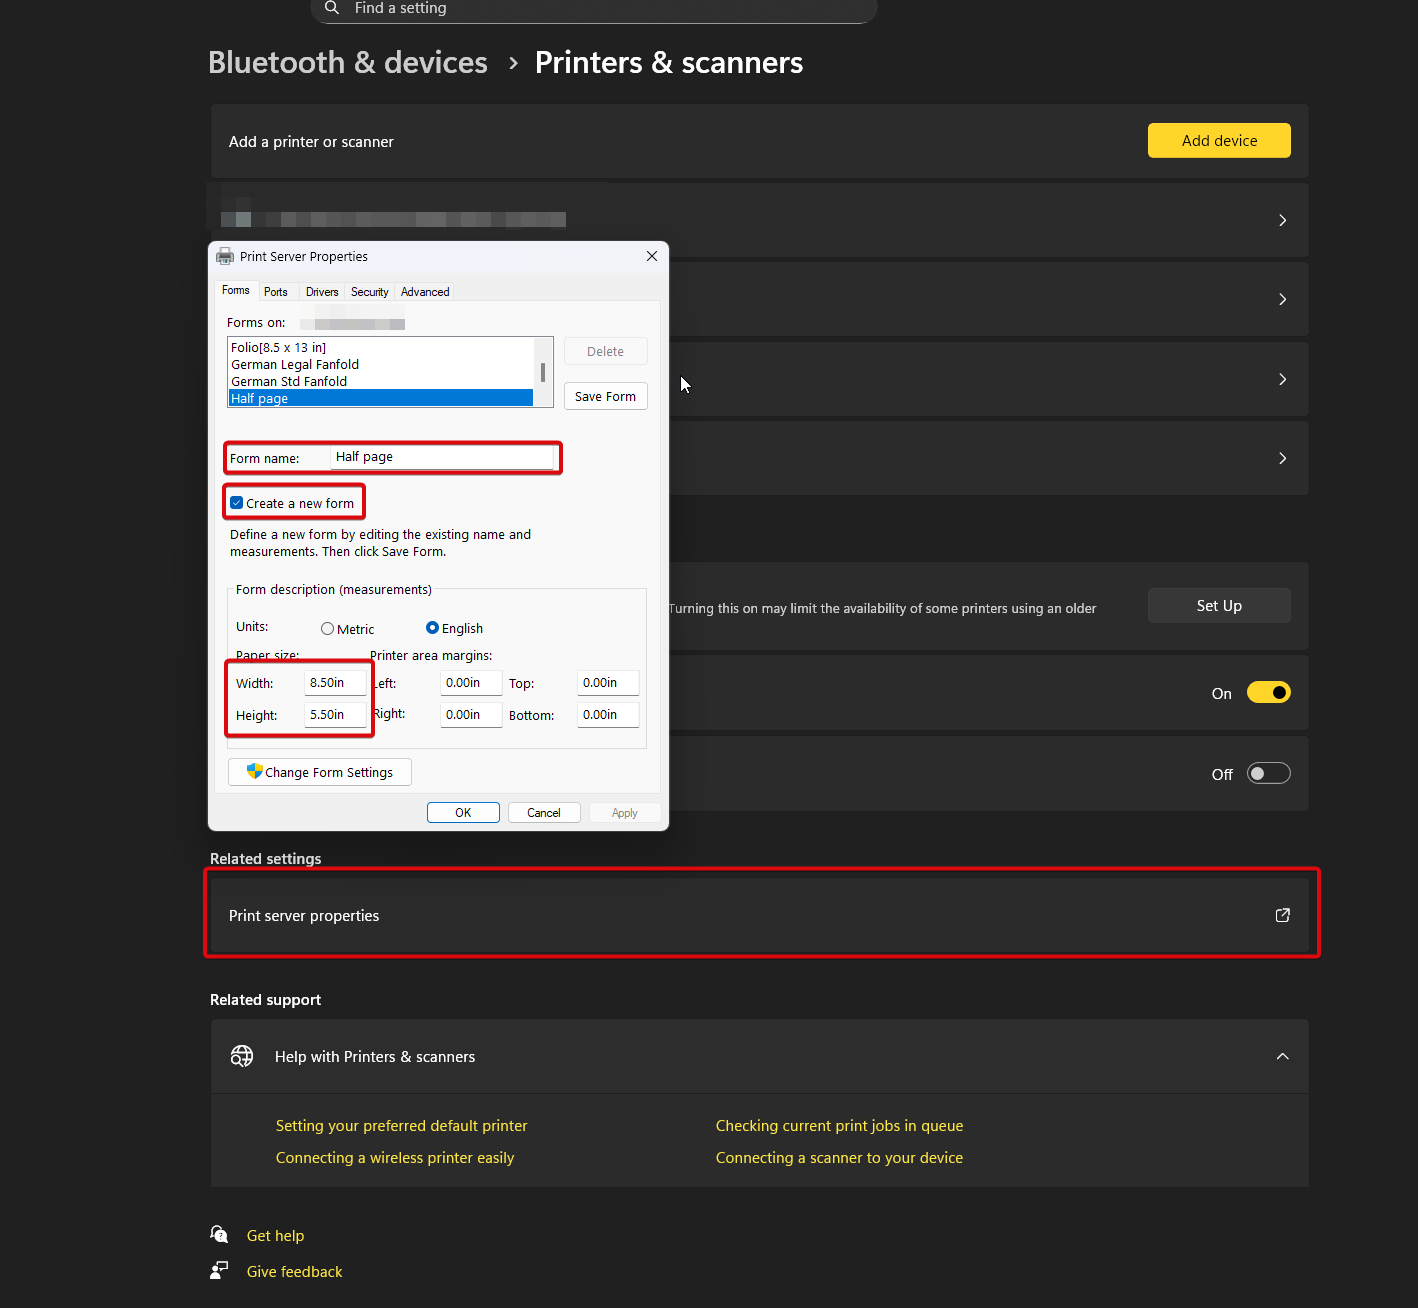
Task: Click the Save Form button
Action: coord(605,396)
